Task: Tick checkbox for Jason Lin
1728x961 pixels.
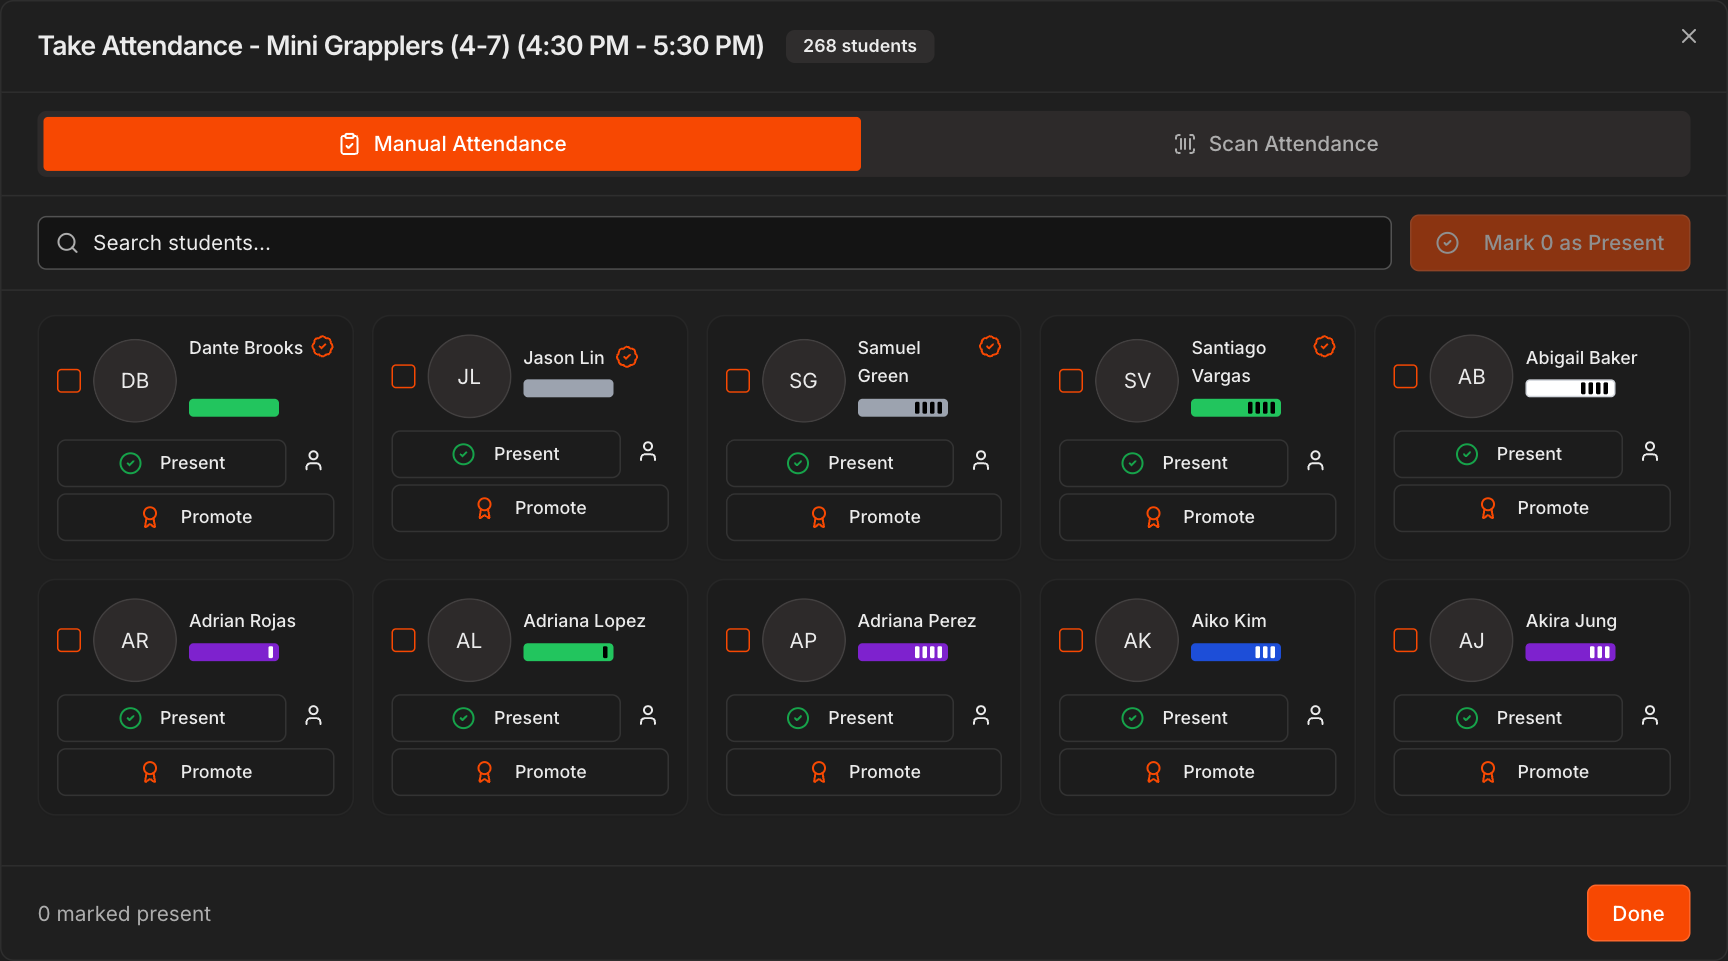Action: (403, 376)
